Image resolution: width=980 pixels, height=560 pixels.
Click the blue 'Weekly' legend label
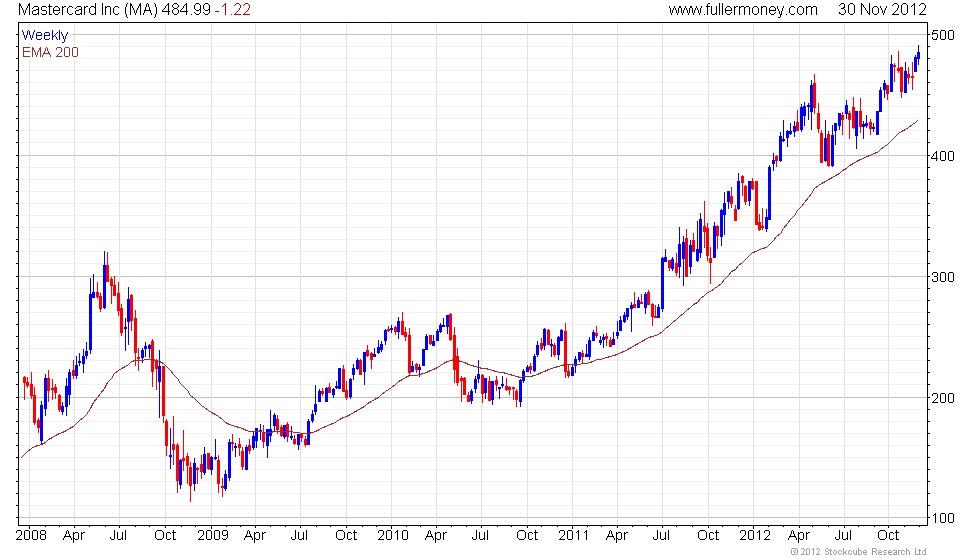[44, 36]
